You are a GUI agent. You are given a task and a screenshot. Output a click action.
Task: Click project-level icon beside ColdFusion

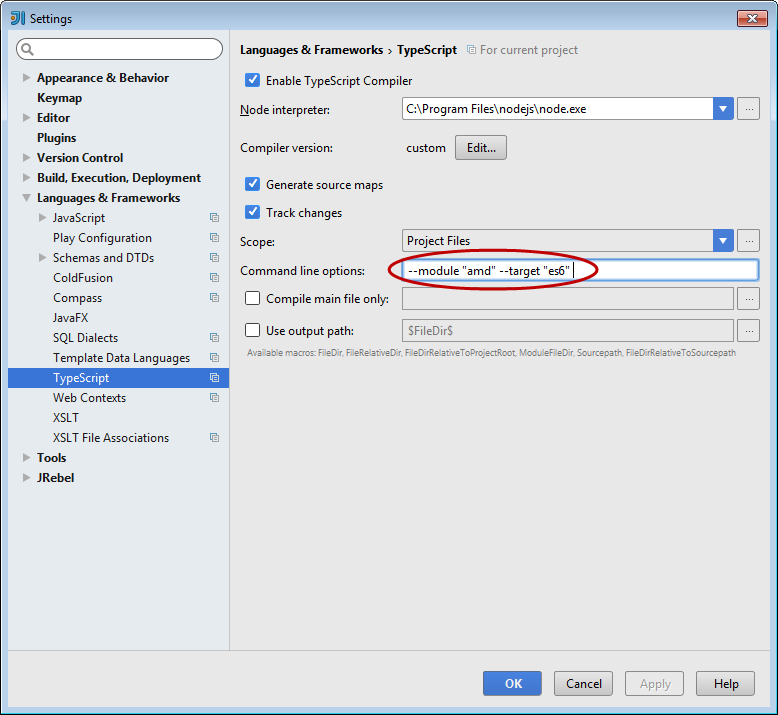214,277
